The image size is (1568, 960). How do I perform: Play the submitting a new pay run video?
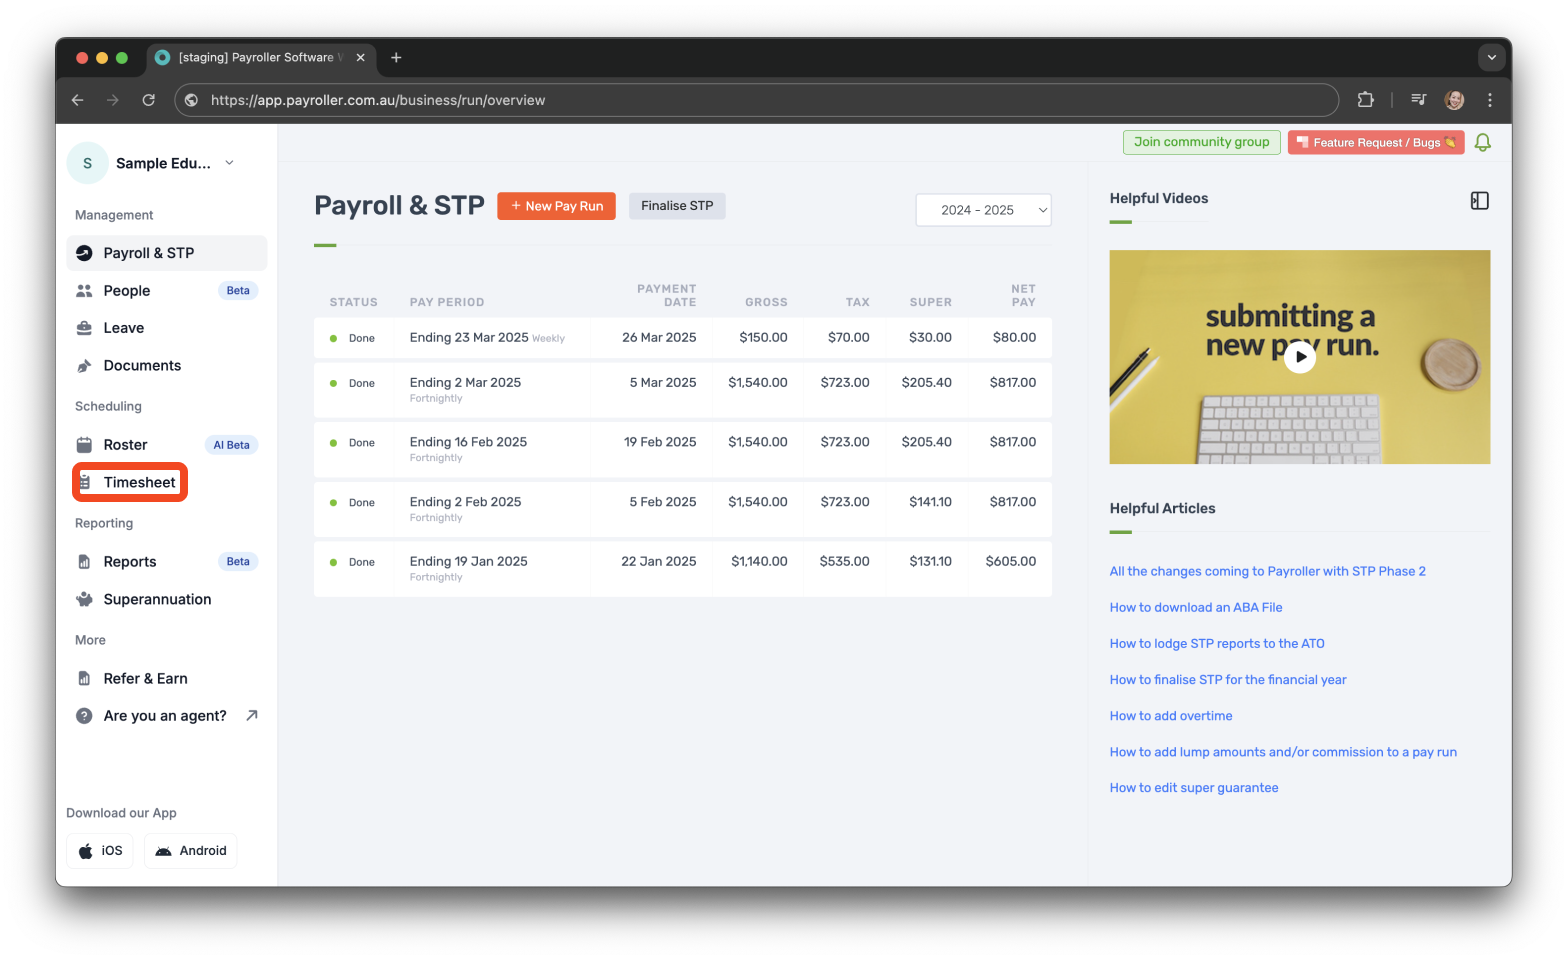coord(1299,357)
